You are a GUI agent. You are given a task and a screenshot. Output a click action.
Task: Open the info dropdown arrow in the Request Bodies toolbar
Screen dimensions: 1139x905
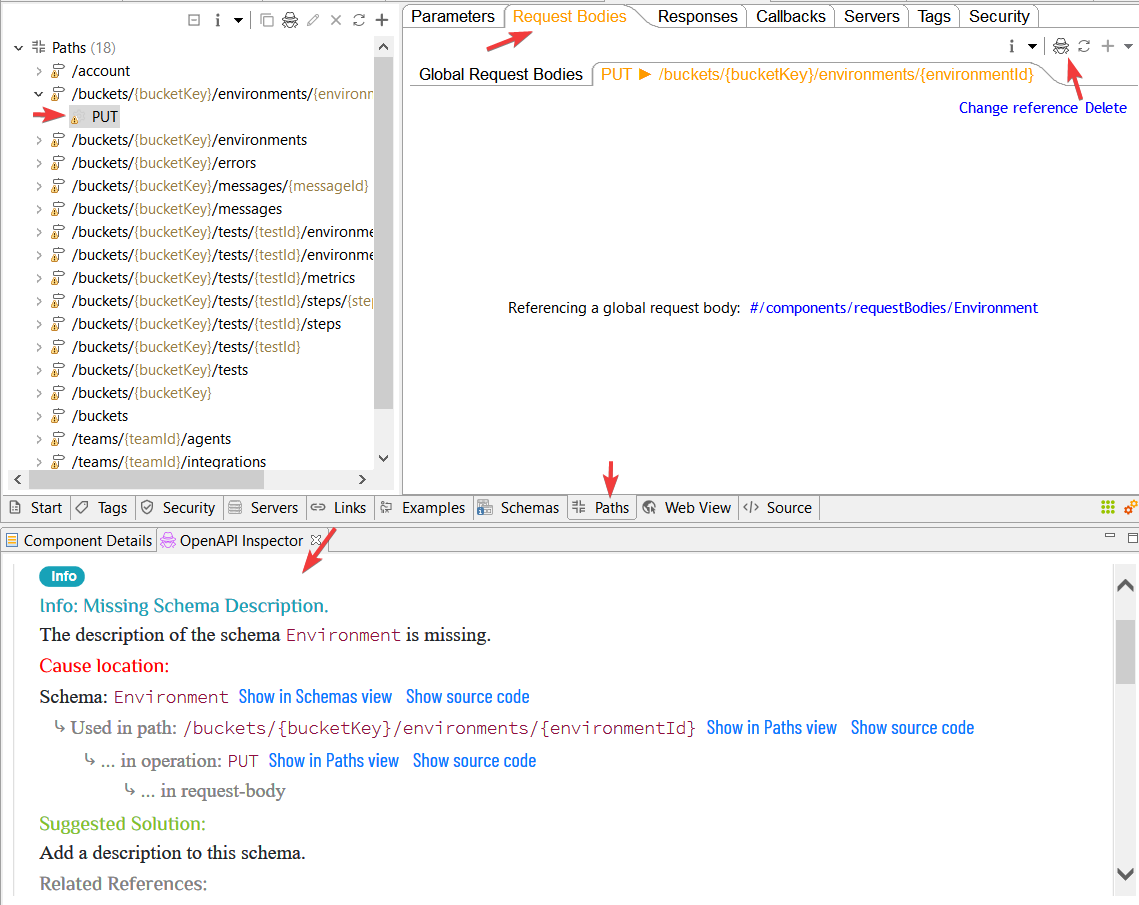point(1032,46)
